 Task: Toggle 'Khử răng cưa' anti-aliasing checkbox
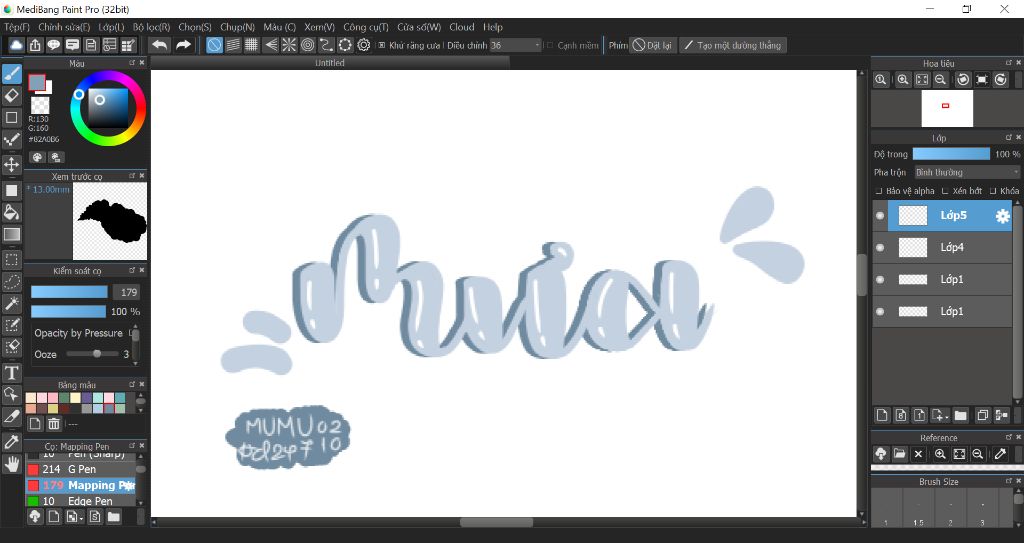382,45
